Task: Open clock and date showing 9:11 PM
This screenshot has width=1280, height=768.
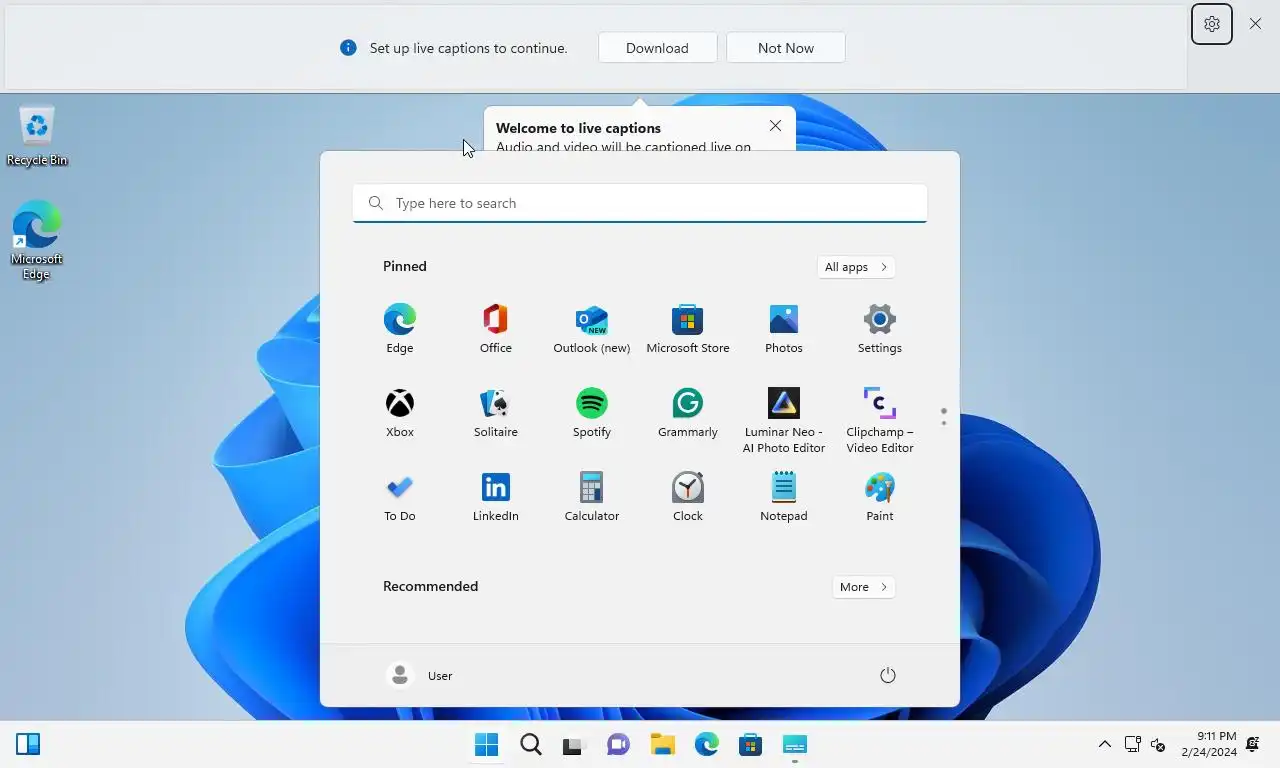Action: point(1208,744)
